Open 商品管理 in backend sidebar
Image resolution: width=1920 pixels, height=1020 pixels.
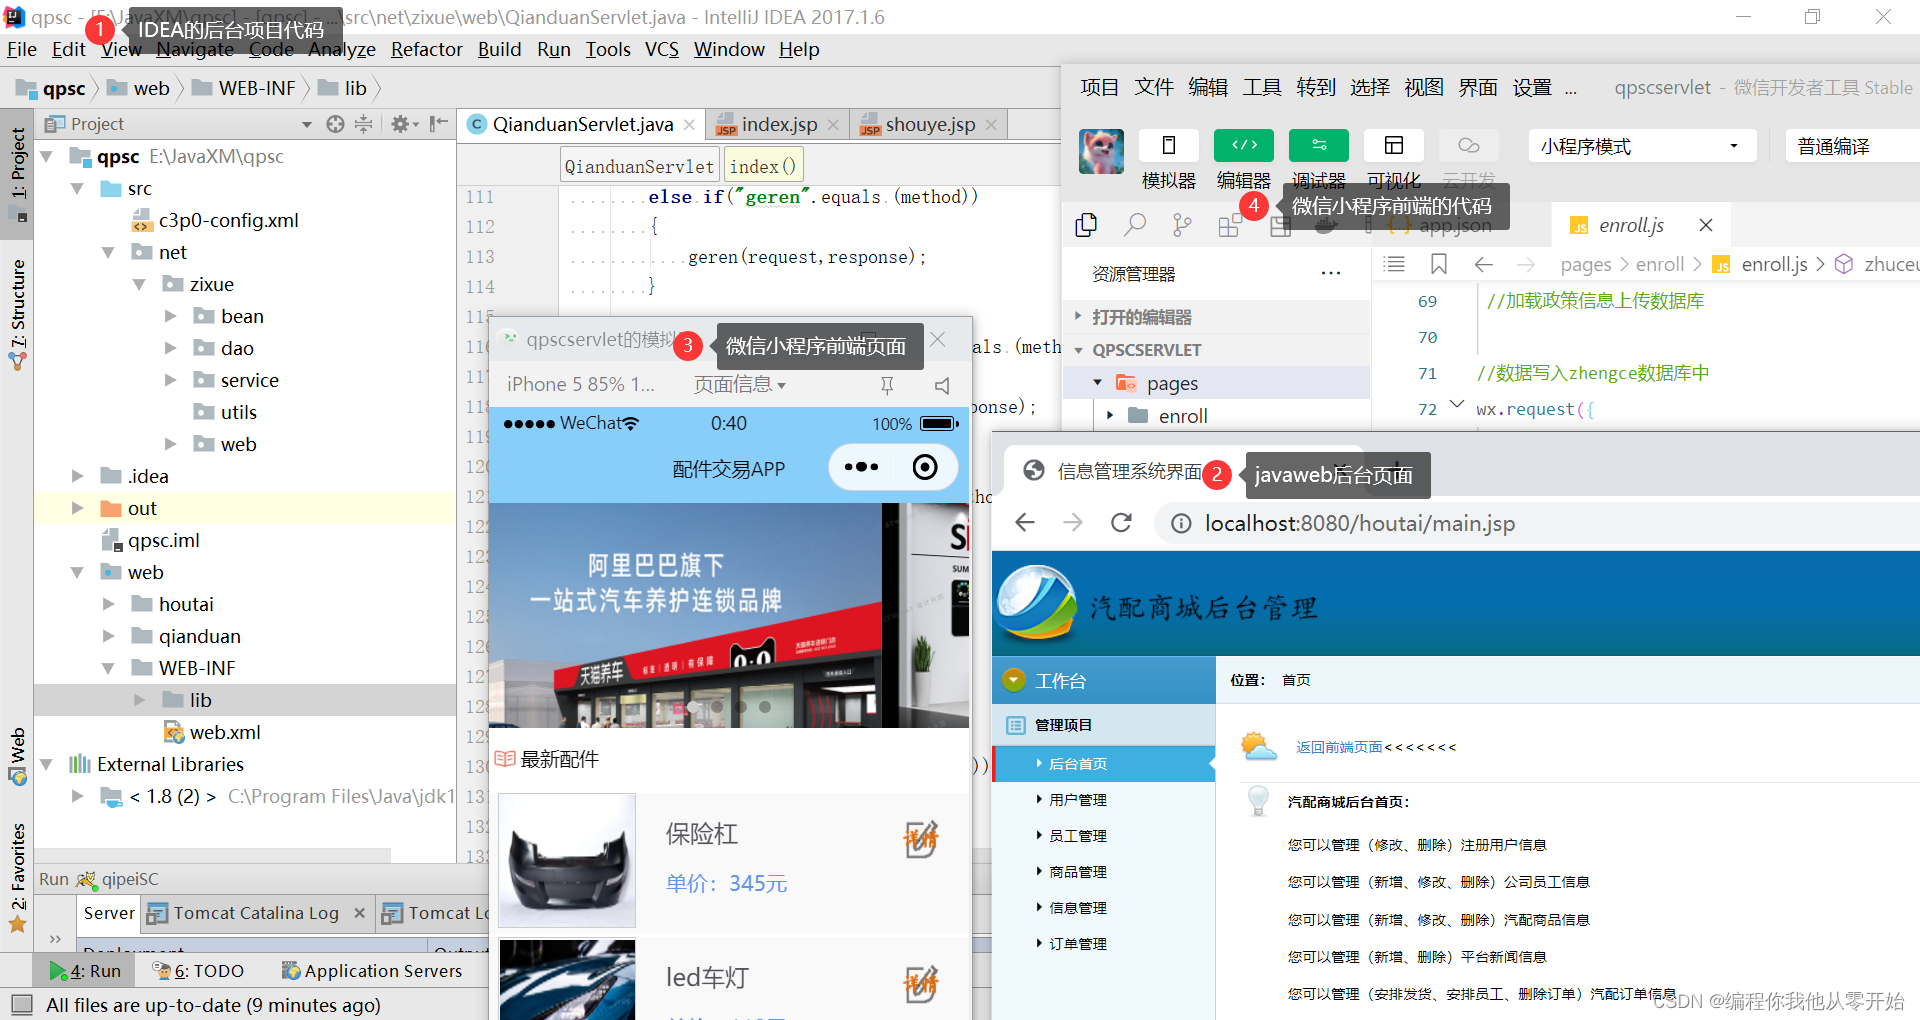coord(1077,872)
